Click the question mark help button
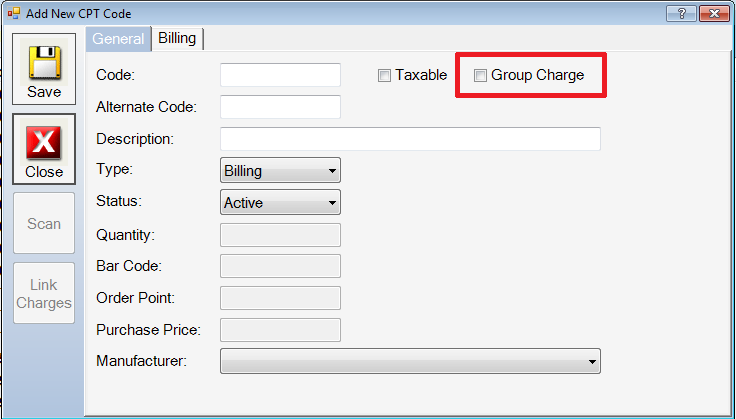 click(682, 14)
